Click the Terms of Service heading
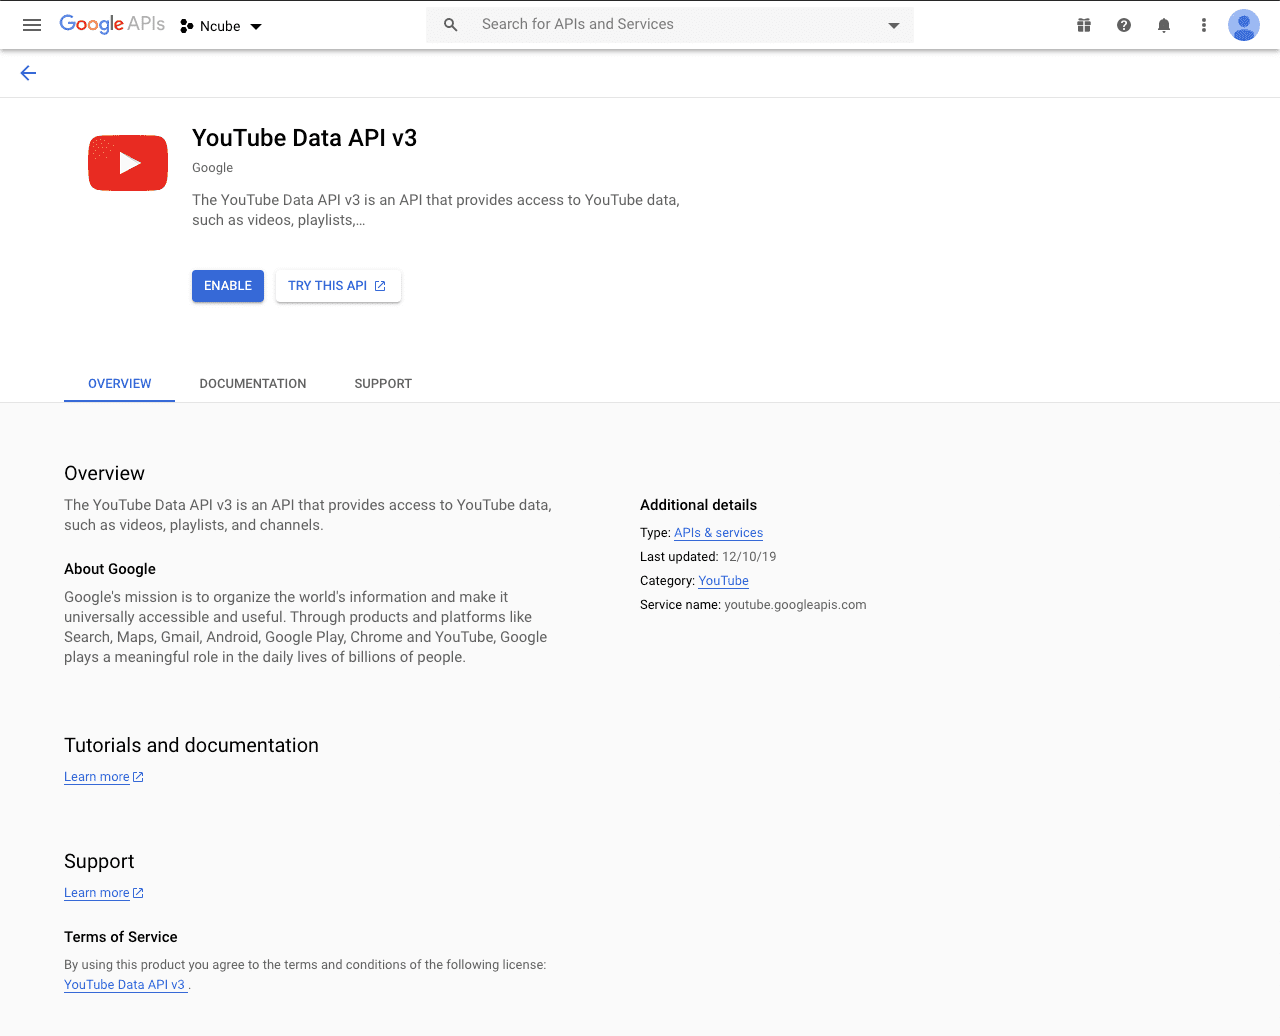Image resolution: width=1280 pixels, height=1036 pixels. (x=121, y=937)
